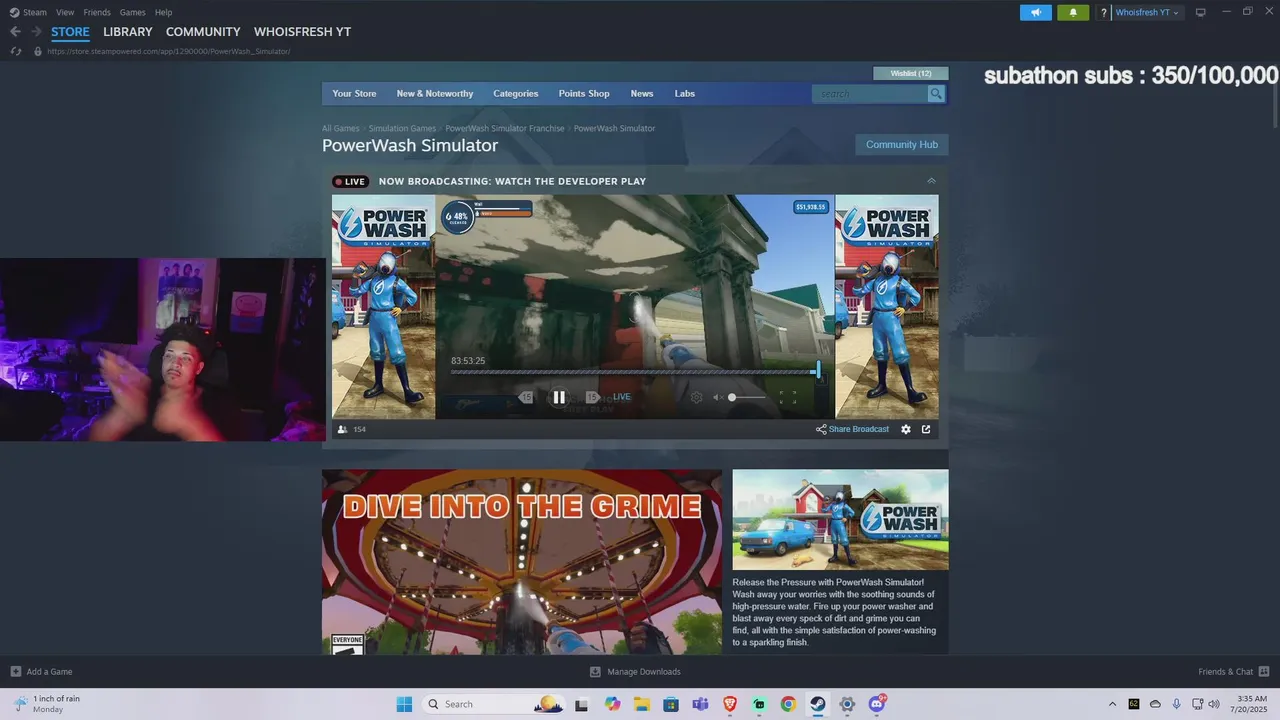This screenshot has height=720, width=1280.
Task: Select the STORE tab
Action: 70,32
